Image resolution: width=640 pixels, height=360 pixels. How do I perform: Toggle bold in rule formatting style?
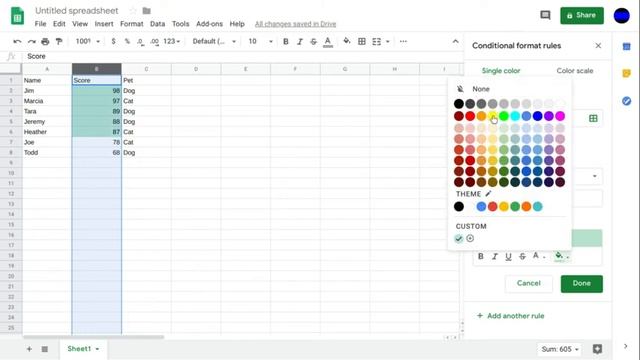tap(481, 256)
